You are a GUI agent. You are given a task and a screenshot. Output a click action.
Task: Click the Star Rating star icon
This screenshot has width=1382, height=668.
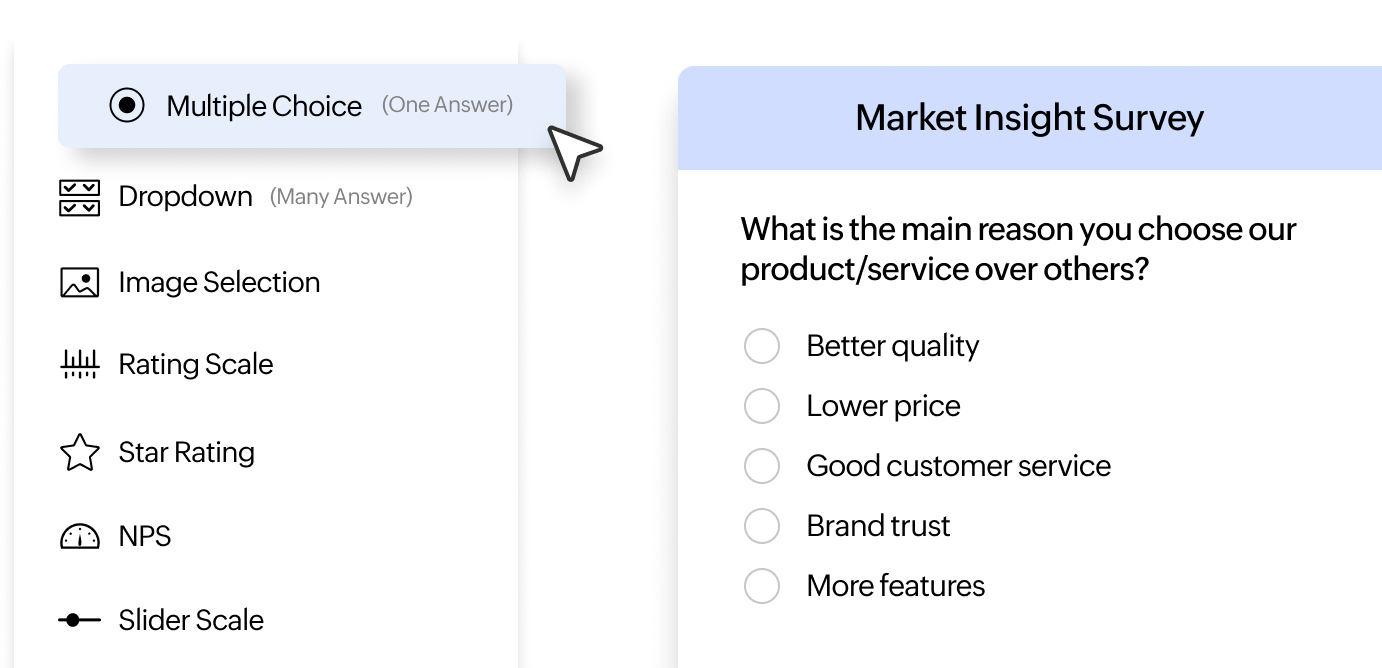pos(80,453)
